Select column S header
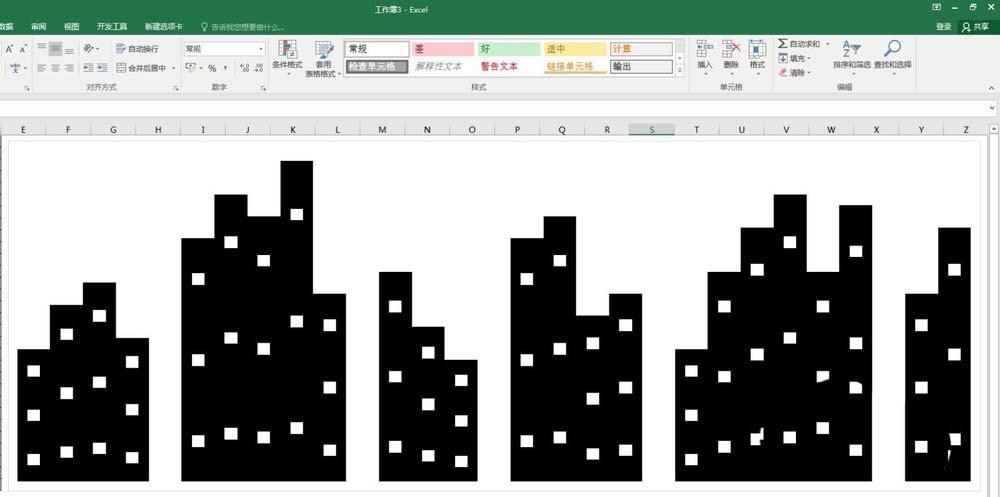 click(652, 130)
